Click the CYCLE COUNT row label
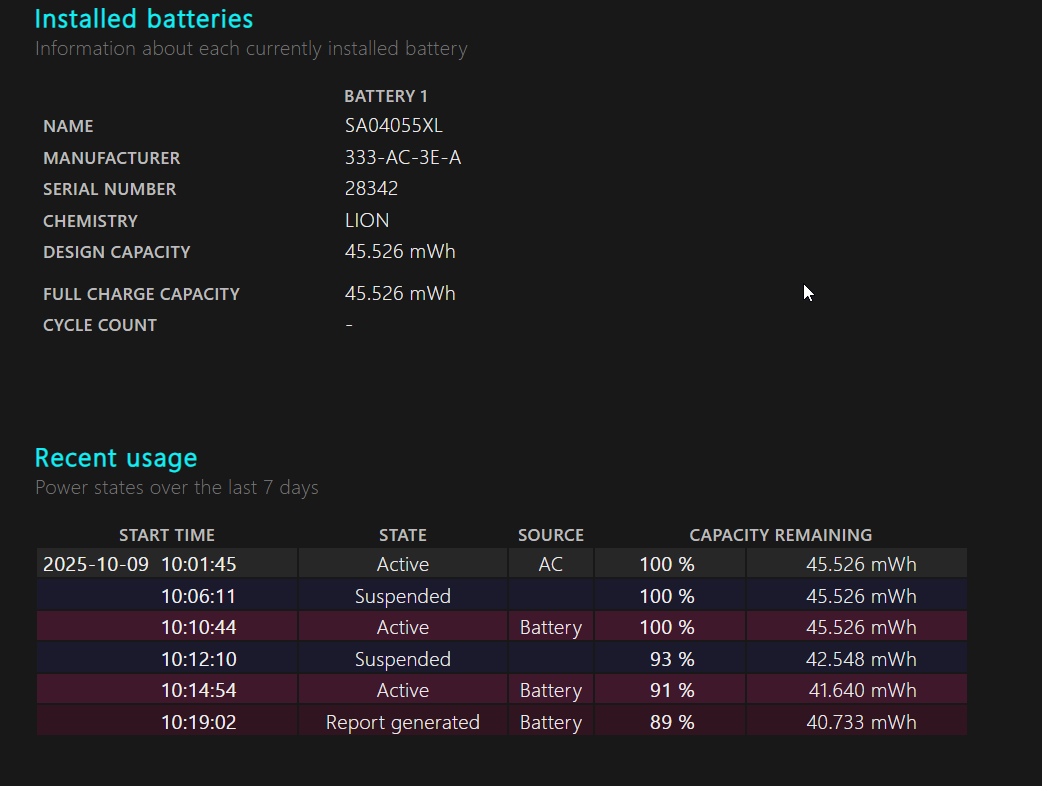1042x786 pixels. (x=100, y=325)
